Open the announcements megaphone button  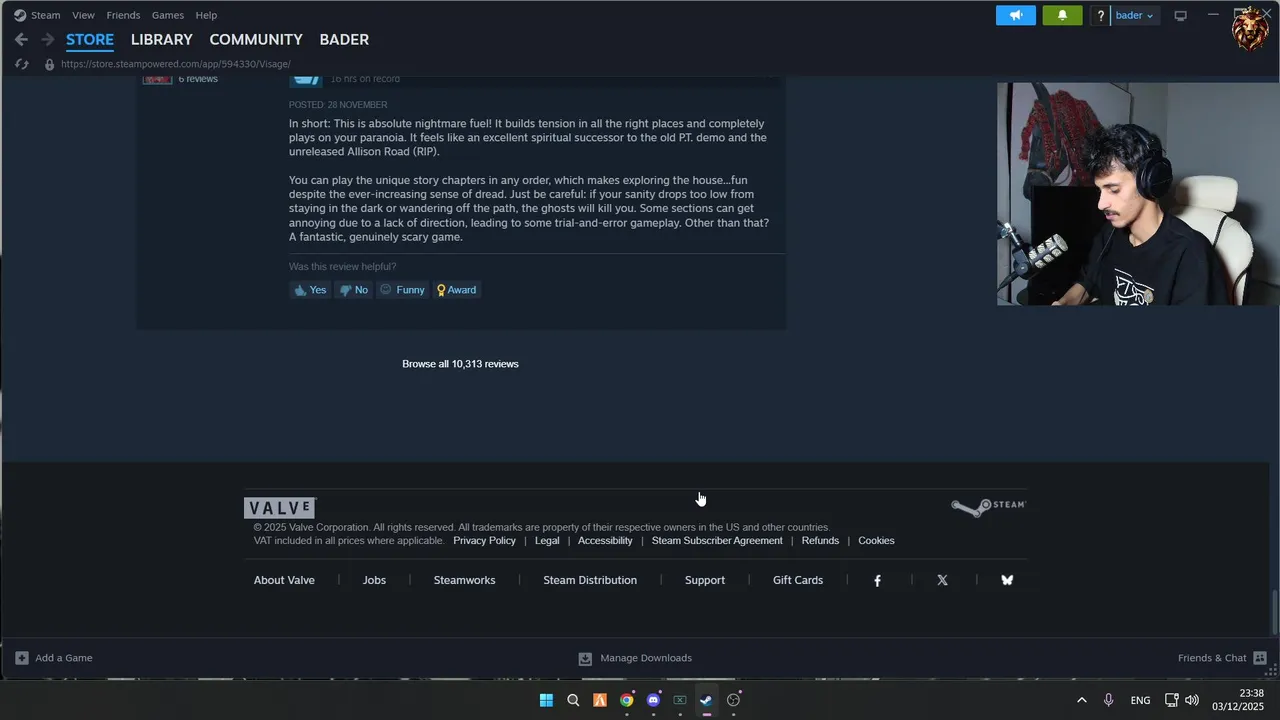click(x=1016, y=15)
